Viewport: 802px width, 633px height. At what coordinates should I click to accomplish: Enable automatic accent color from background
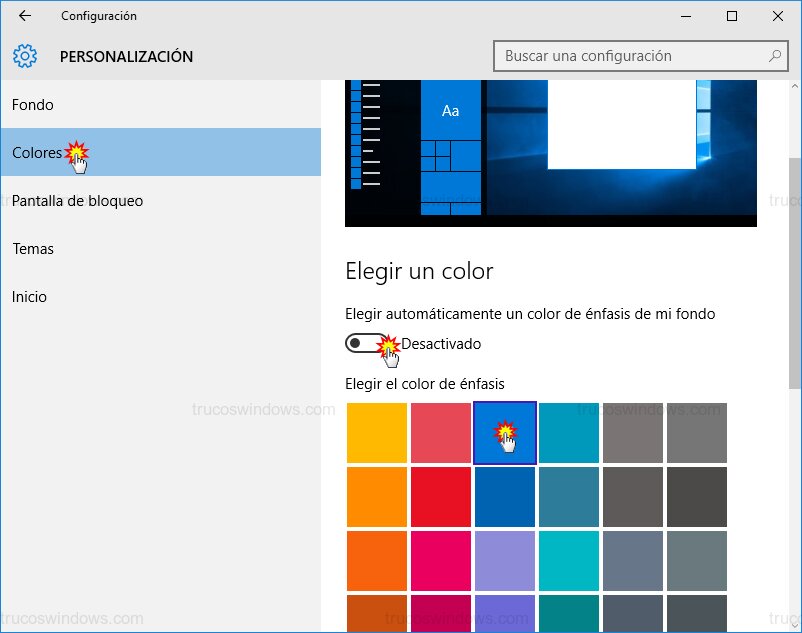(x=366, y=343)
